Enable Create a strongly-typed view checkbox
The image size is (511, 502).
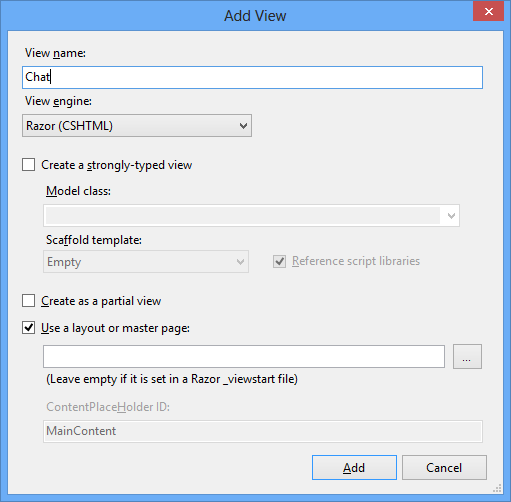pyautogui.click(x=29, y=165)
